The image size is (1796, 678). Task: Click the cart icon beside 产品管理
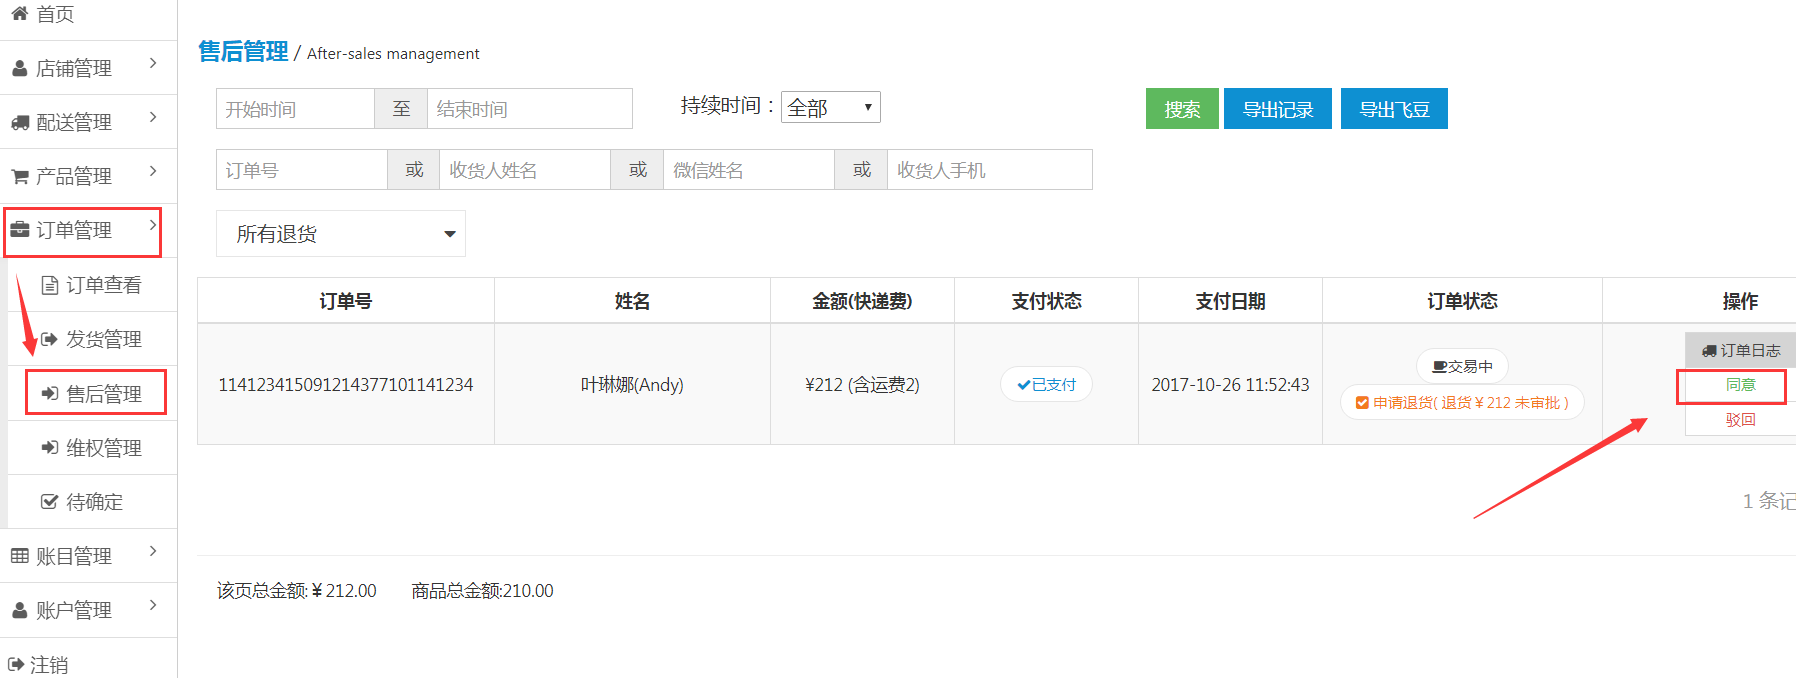pos(20,176)
